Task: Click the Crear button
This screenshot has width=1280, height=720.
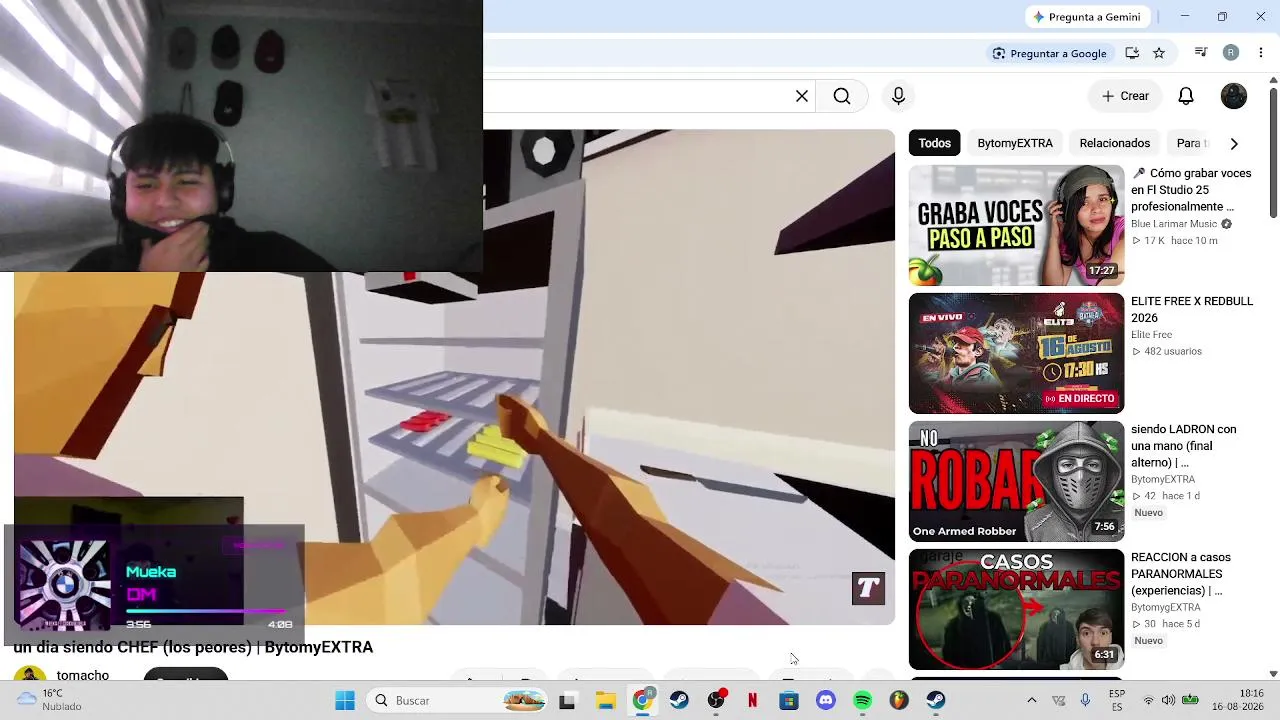Action: (1125, 96)
